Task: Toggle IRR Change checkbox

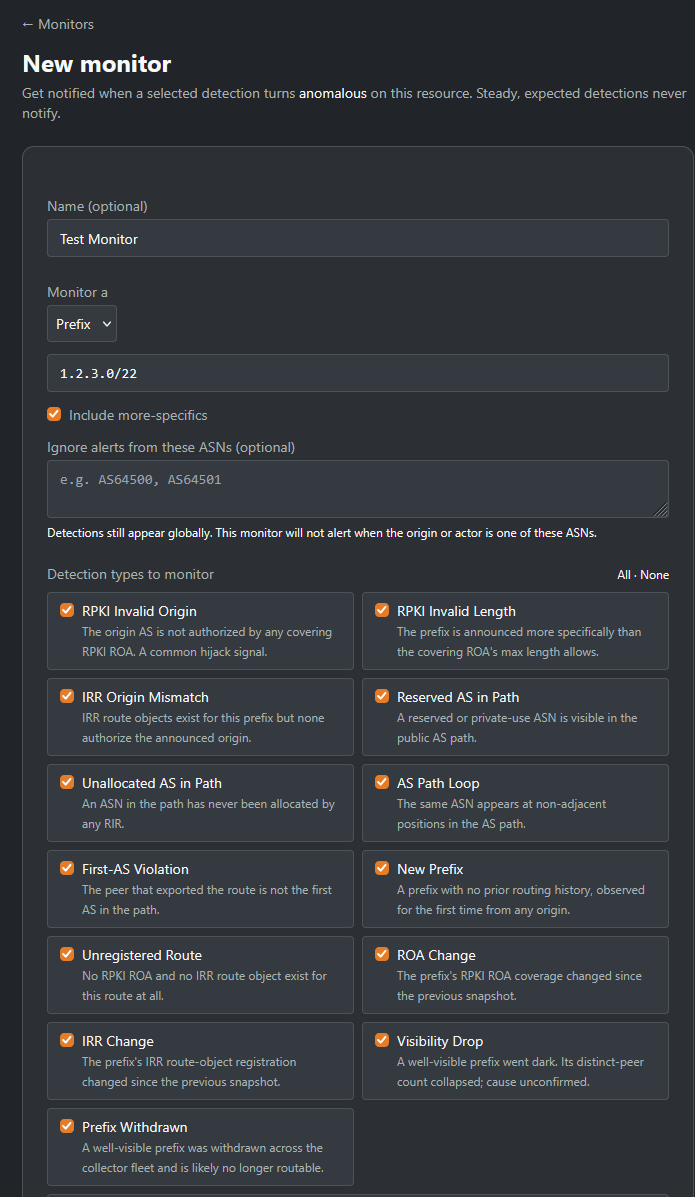Action: 67,1040
